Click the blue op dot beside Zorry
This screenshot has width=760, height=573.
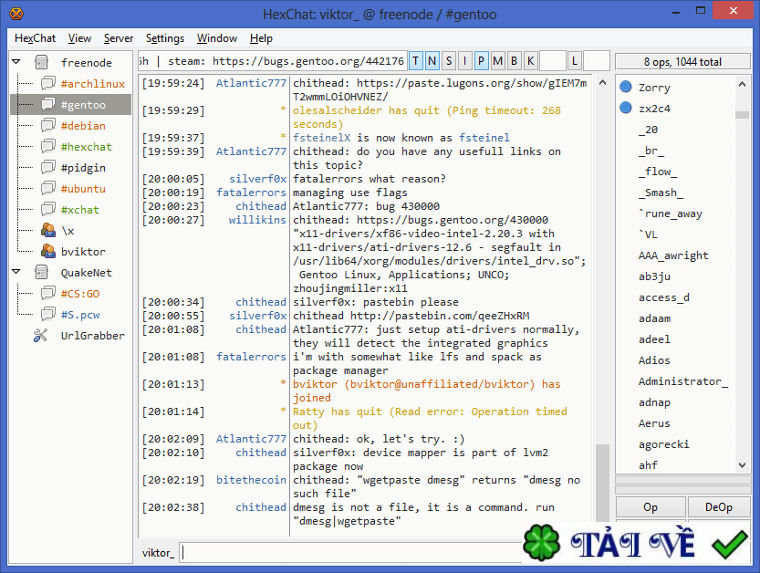(x=626, y=87)
